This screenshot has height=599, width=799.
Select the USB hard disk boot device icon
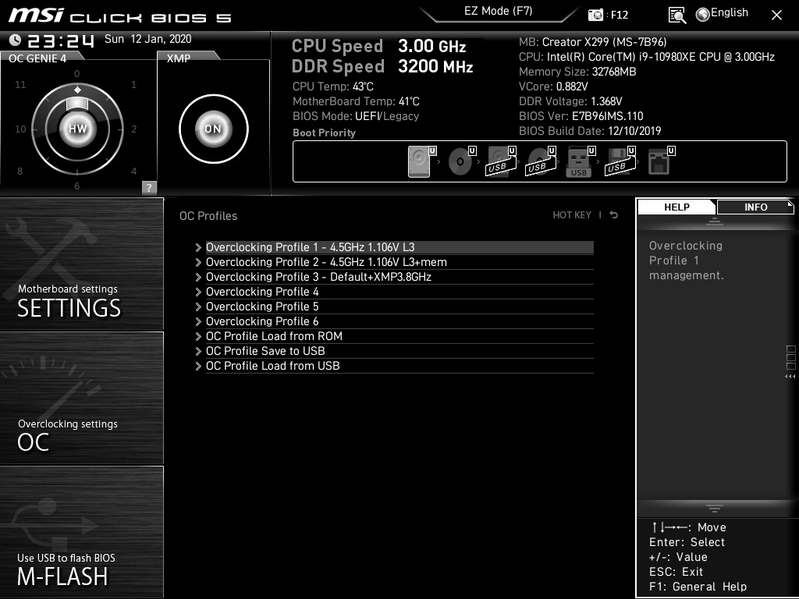click(502, 161)
